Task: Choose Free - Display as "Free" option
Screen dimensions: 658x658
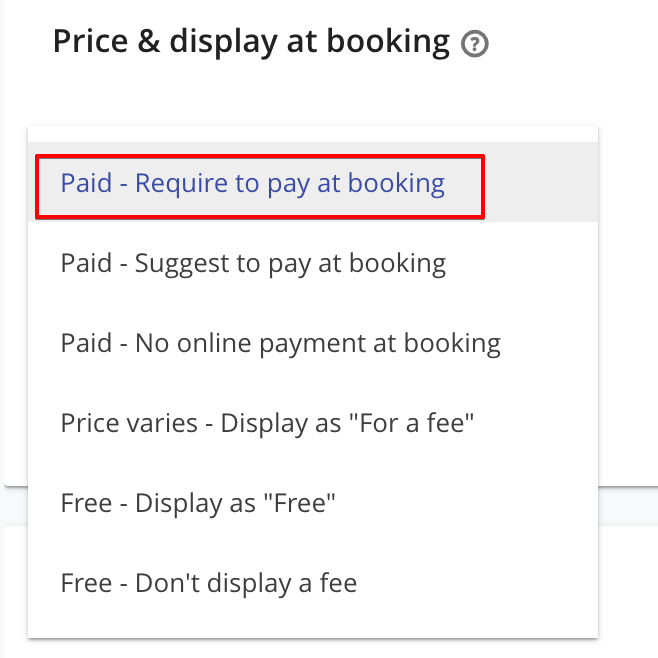Action: click(313, 502)
